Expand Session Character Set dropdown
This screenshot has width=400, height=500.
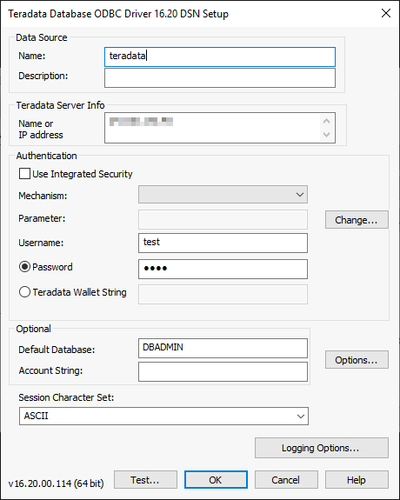click(164, 416)
